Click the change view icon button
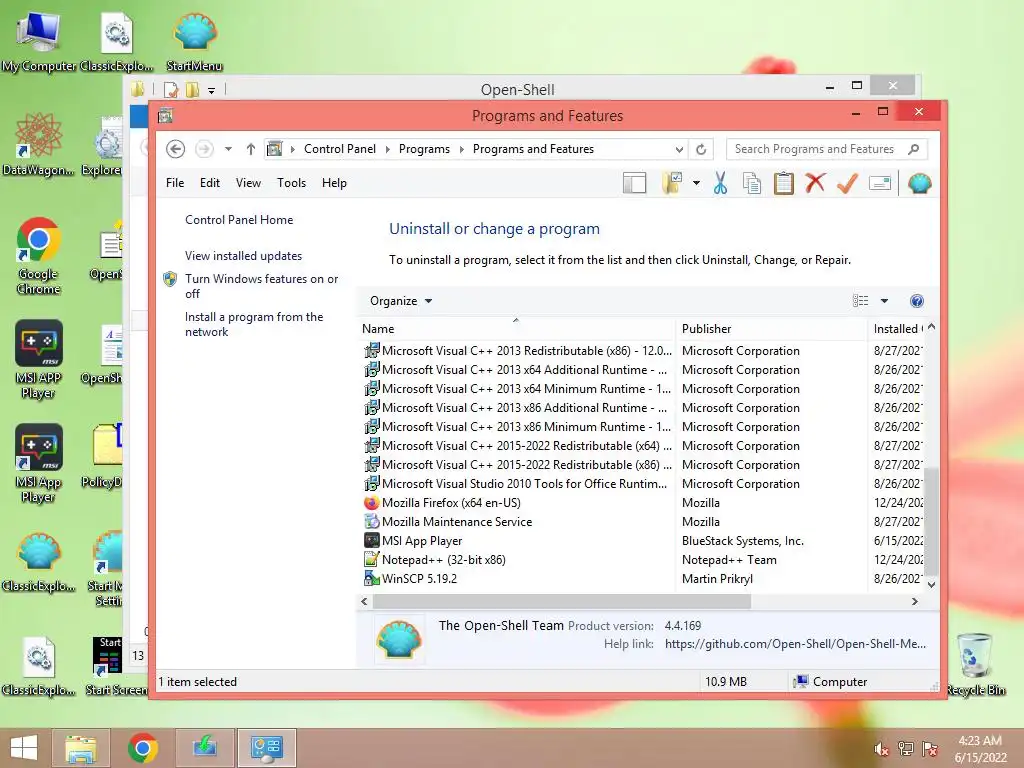This screenshot has width=1024, height=768. (x=861, y=301)
